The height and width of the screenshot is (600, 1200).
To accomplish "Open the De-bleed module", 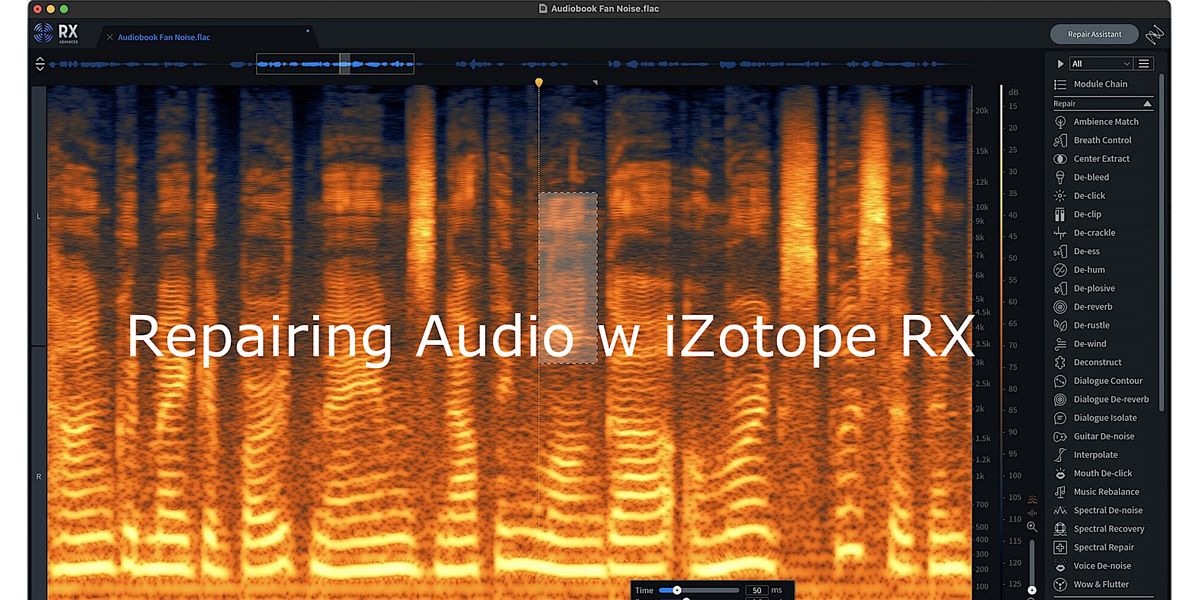I will tap(1082, 177).
